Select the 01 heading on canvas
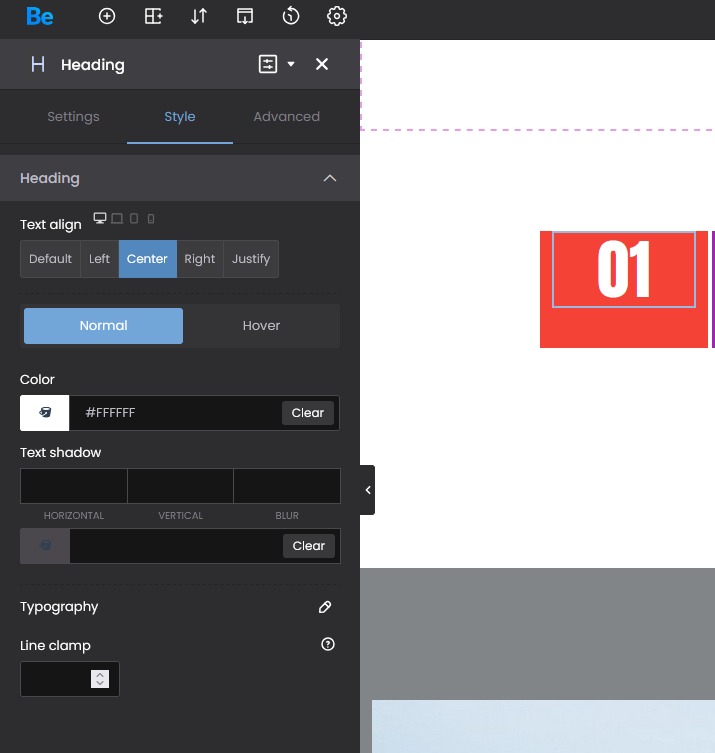 [624, 269]
